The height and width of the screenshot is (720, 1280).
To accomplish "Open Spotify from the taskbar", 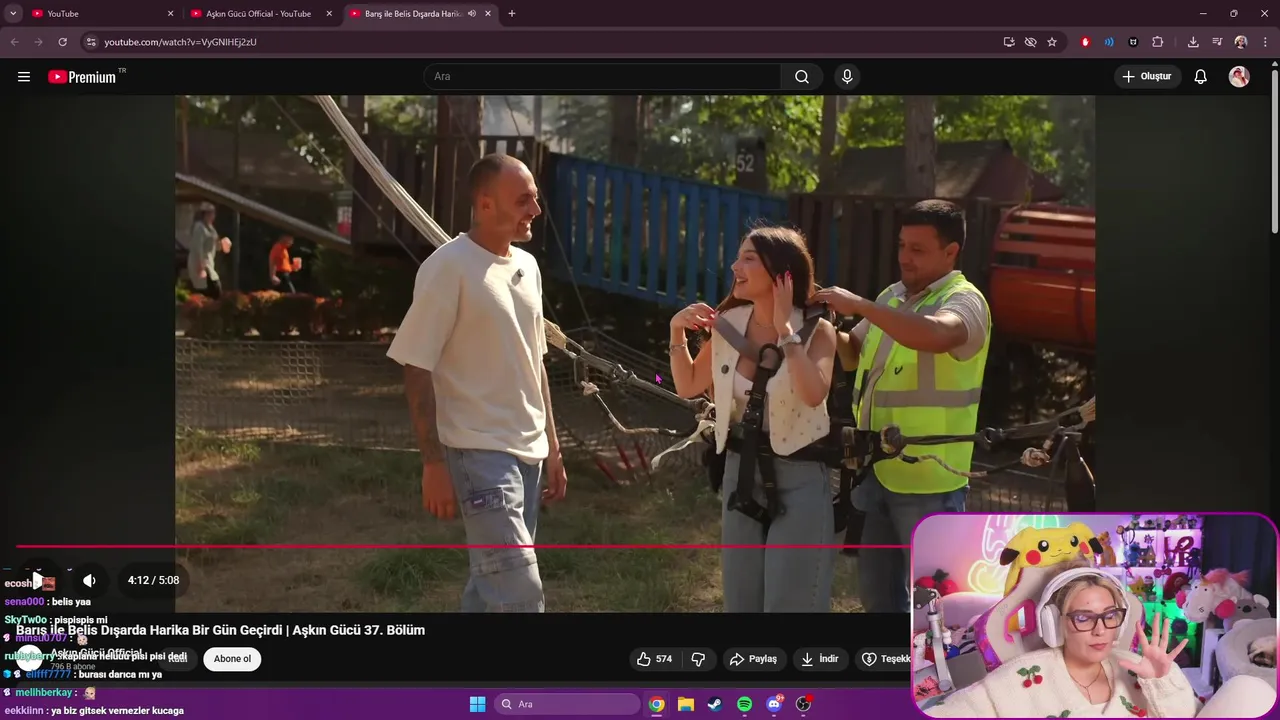I will [x=744, y=704].
